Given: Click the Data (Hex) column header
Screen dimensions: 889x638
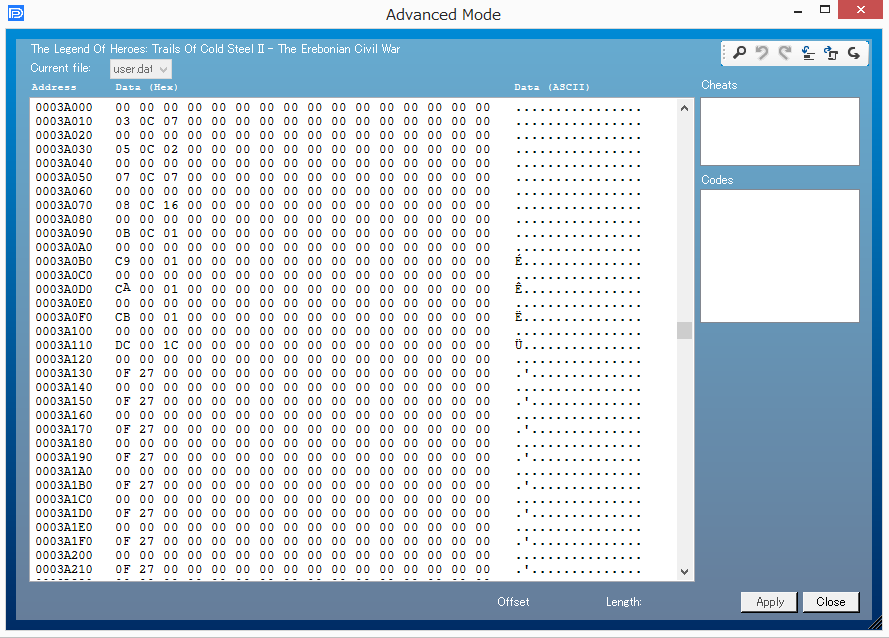Looking at the screenshot, I should (x=147, y=87).
